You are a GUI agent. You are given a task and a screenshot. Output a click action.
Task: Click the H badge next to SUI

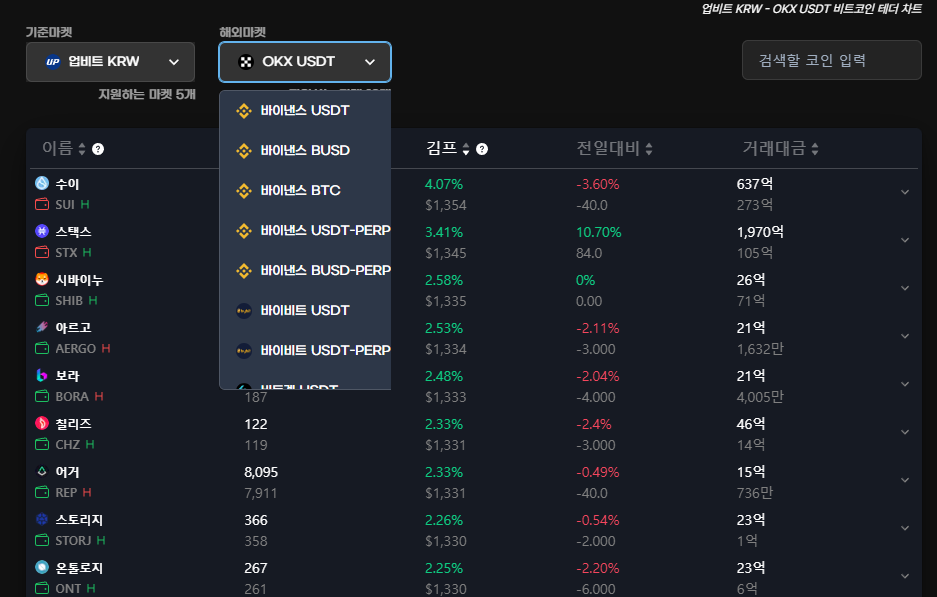pos(85,204)
